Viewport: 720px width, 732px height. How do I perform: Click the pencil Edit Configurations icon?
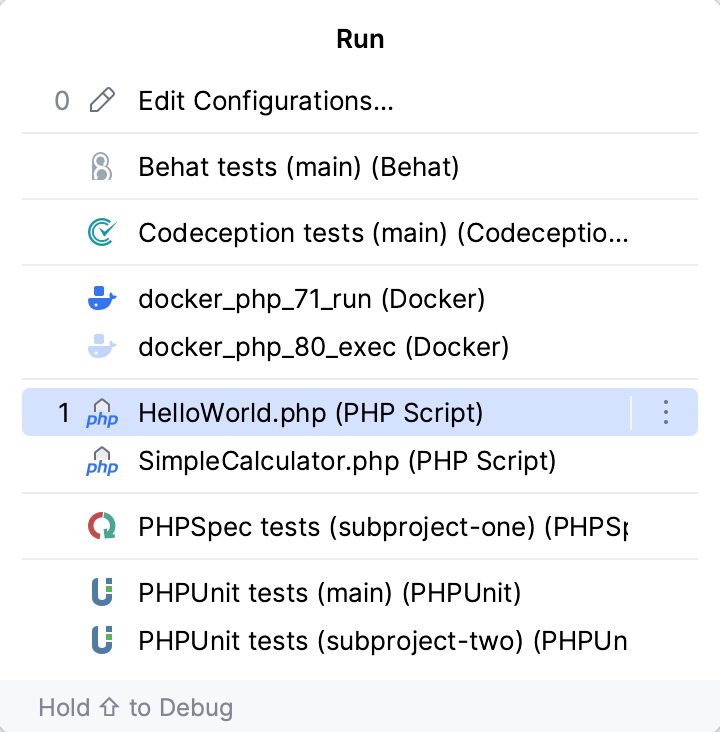[102, 101]
